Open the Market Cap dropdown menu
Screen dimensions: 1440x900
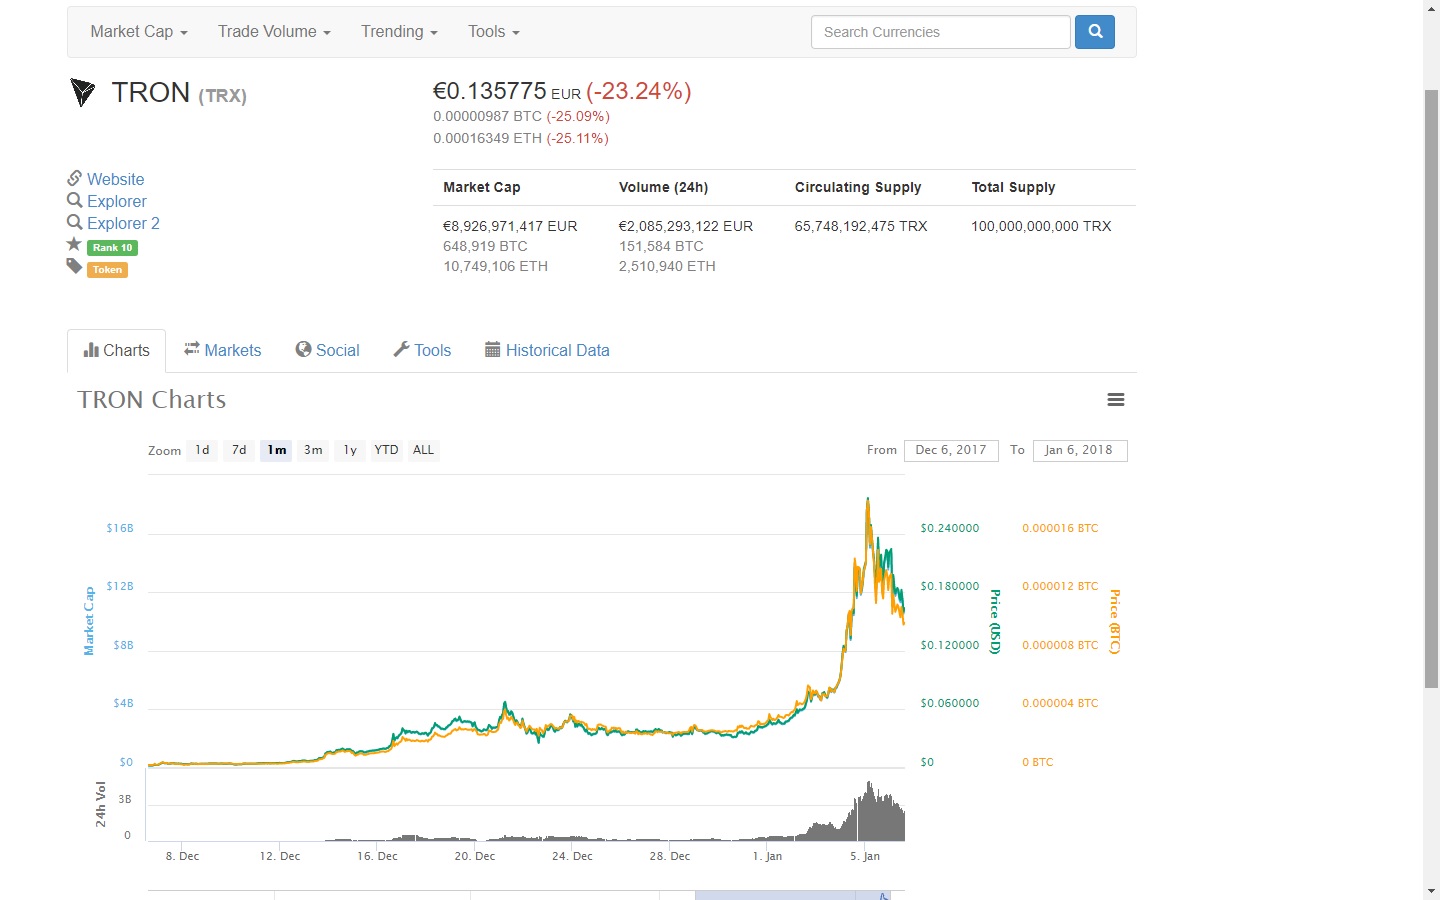(139, 32)
